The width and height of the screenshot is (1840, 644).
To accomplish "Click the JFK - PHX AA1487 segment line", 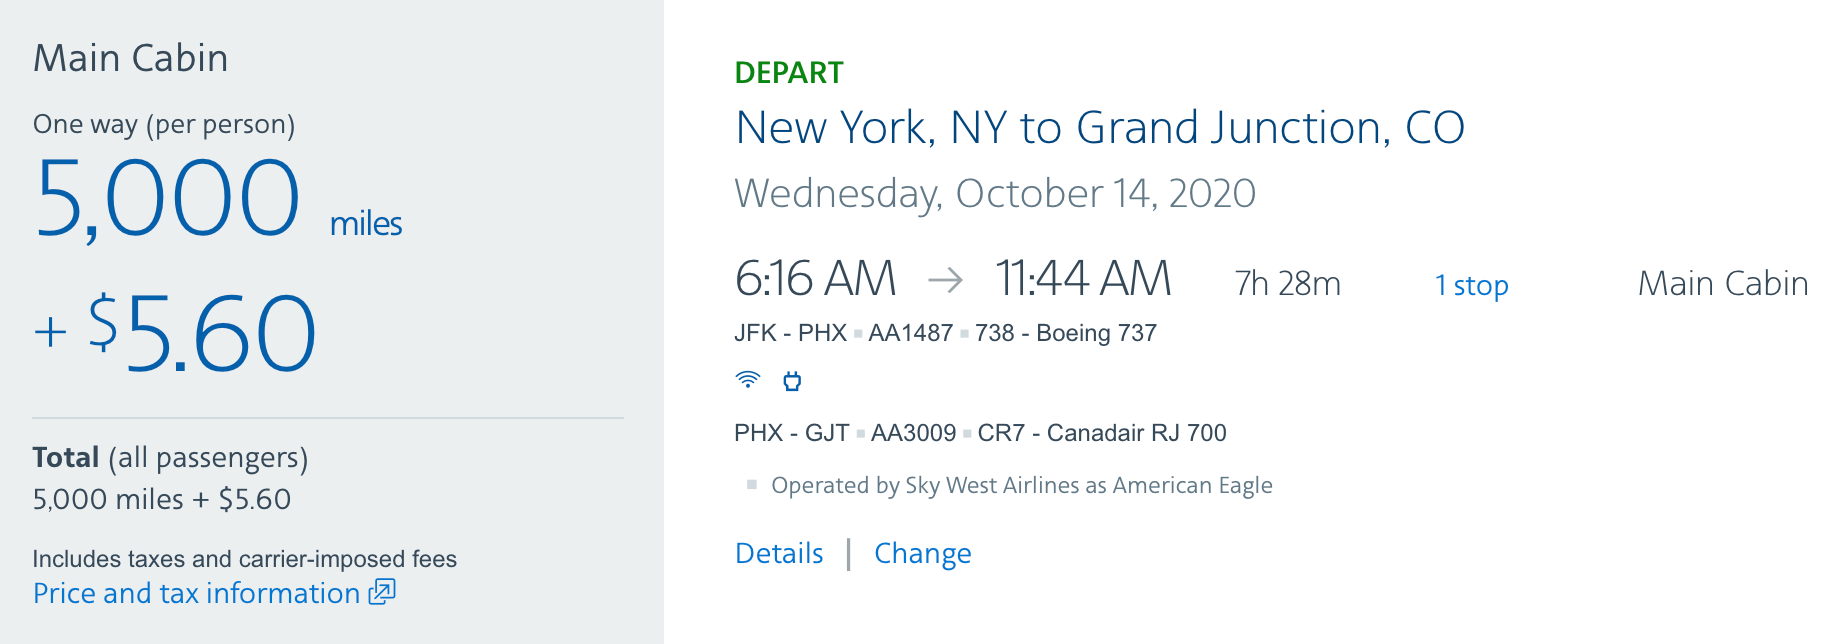I will coord(945,333).
